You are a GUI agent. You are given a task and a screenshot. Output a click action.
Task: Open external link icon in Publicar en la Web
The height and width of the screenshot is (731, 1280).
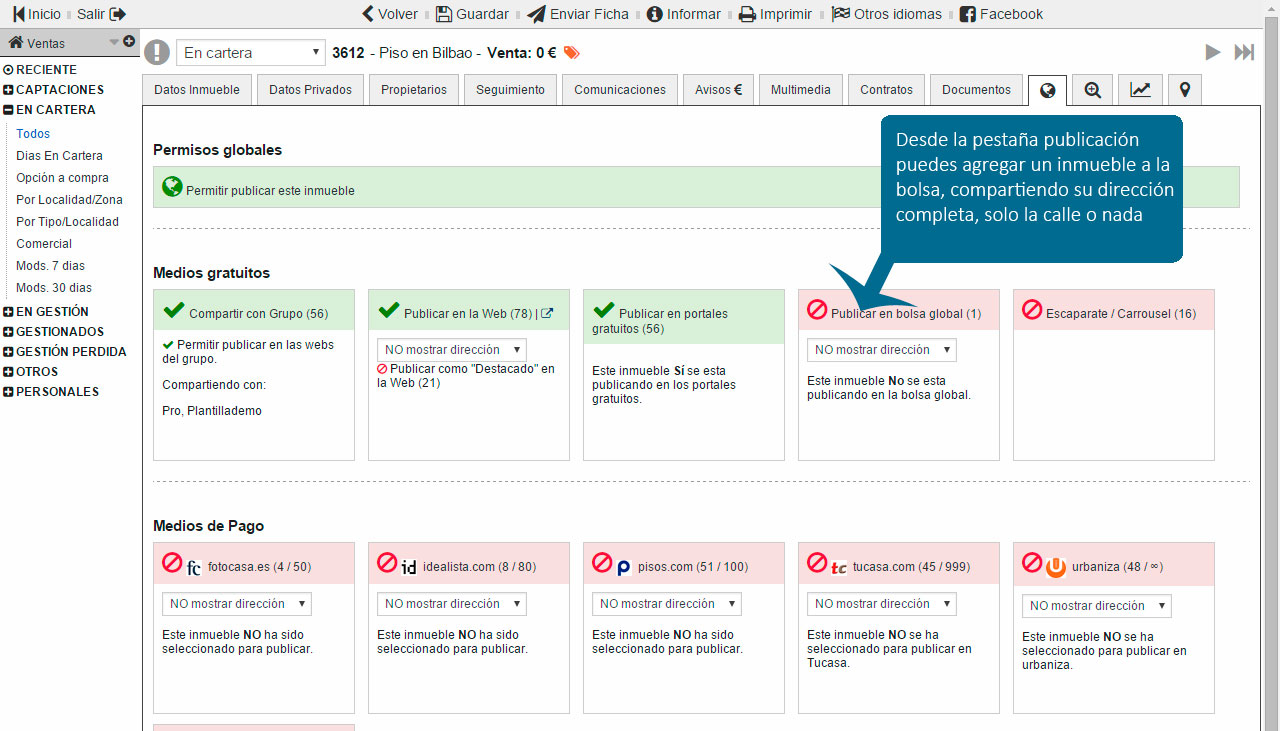click(x=547, y=313)
